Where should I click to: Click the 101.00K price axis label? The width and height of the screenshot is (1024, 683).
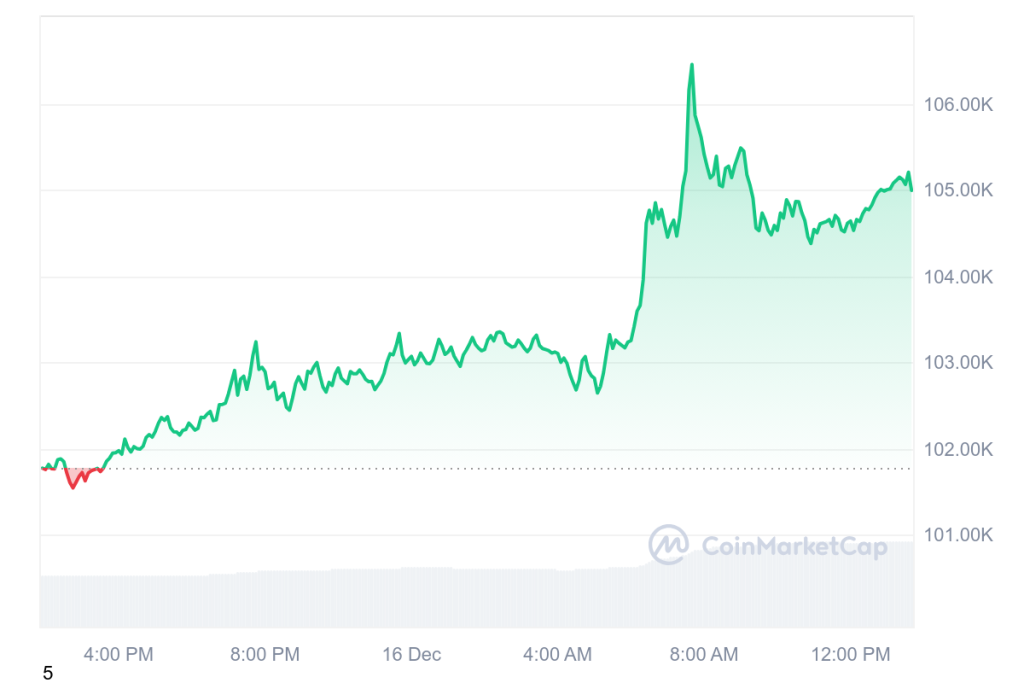959,536
